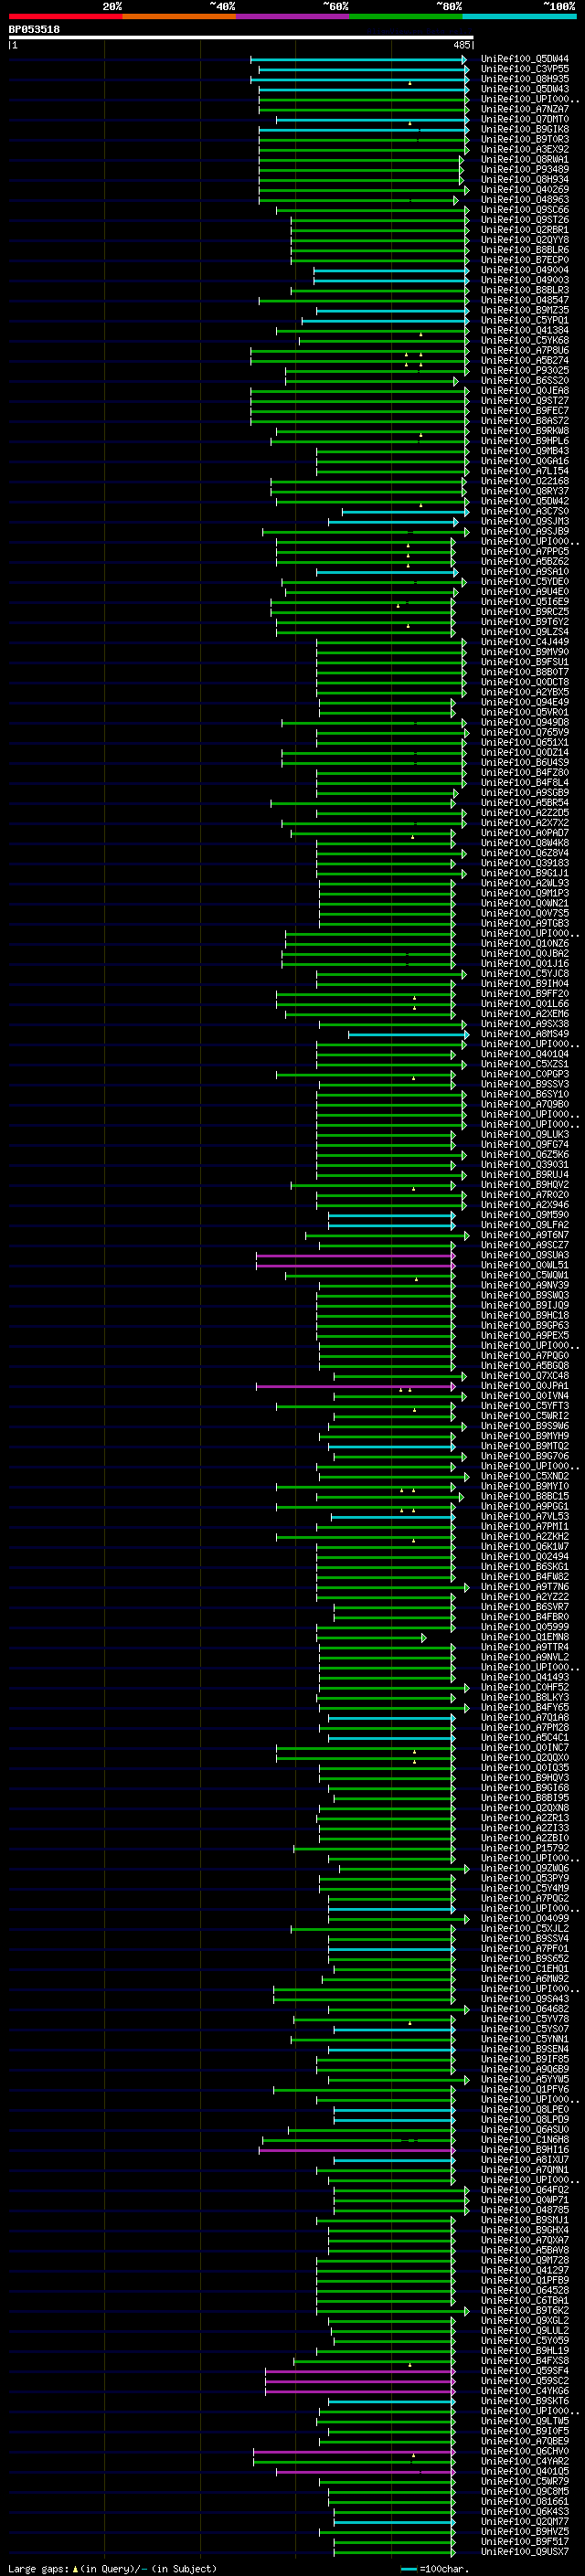Click the UniRef100_A9PEX5 label
585x2576 pixels.
(x=524, y=1335)
